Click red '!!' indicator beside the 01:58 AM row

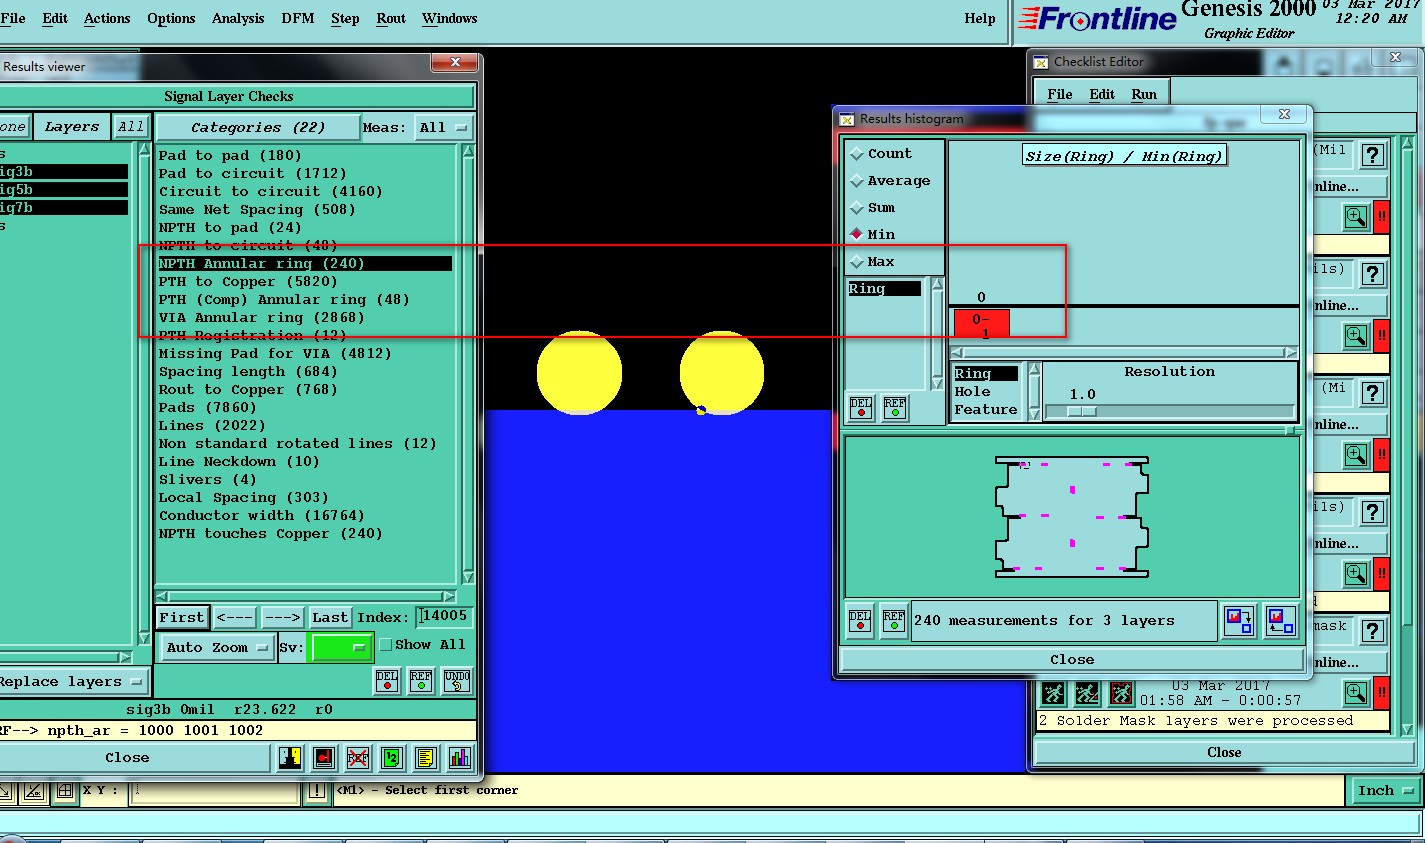click(1382, 692)
